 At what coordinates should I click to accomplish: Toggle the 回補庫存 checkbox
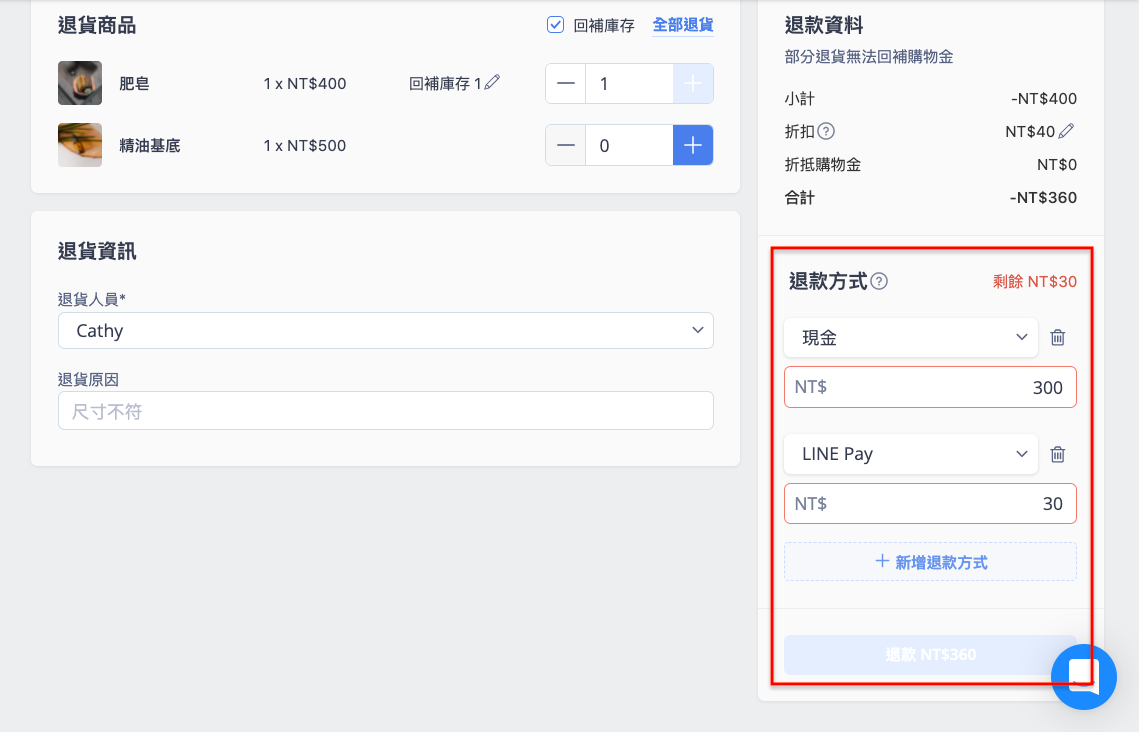coord(555,25)
